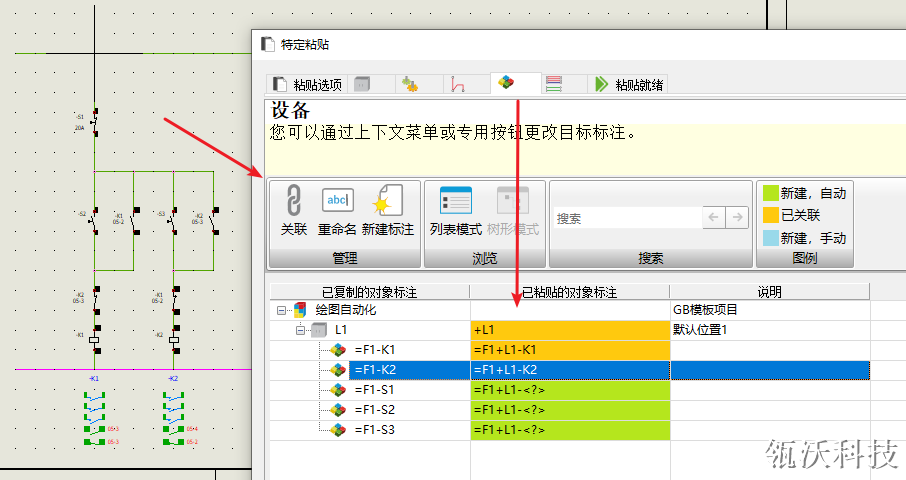Switch to the striped red-green list tab
The height and width of the screenshot is (480, 906).
click(553, 85)
